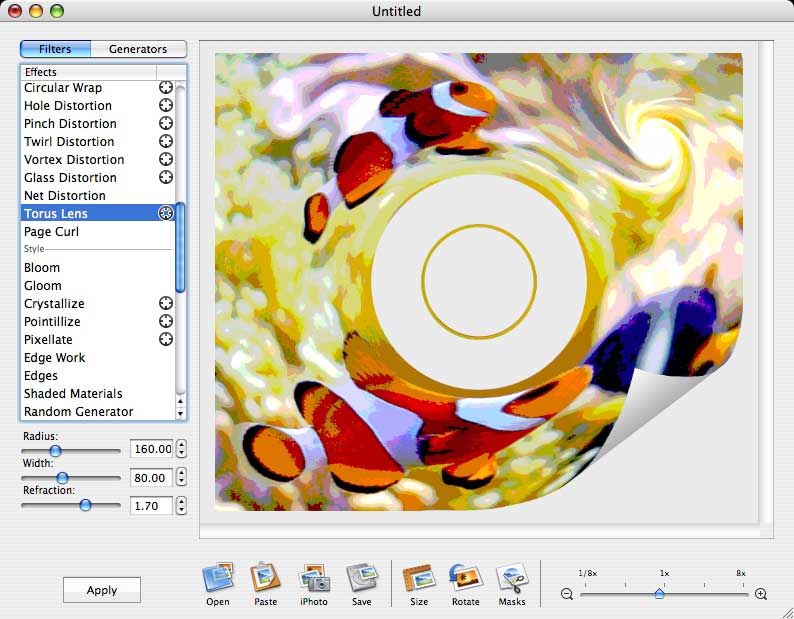Toggle the Torus Lens position target icon
The image size is (794, 619).
pos(166,213)
